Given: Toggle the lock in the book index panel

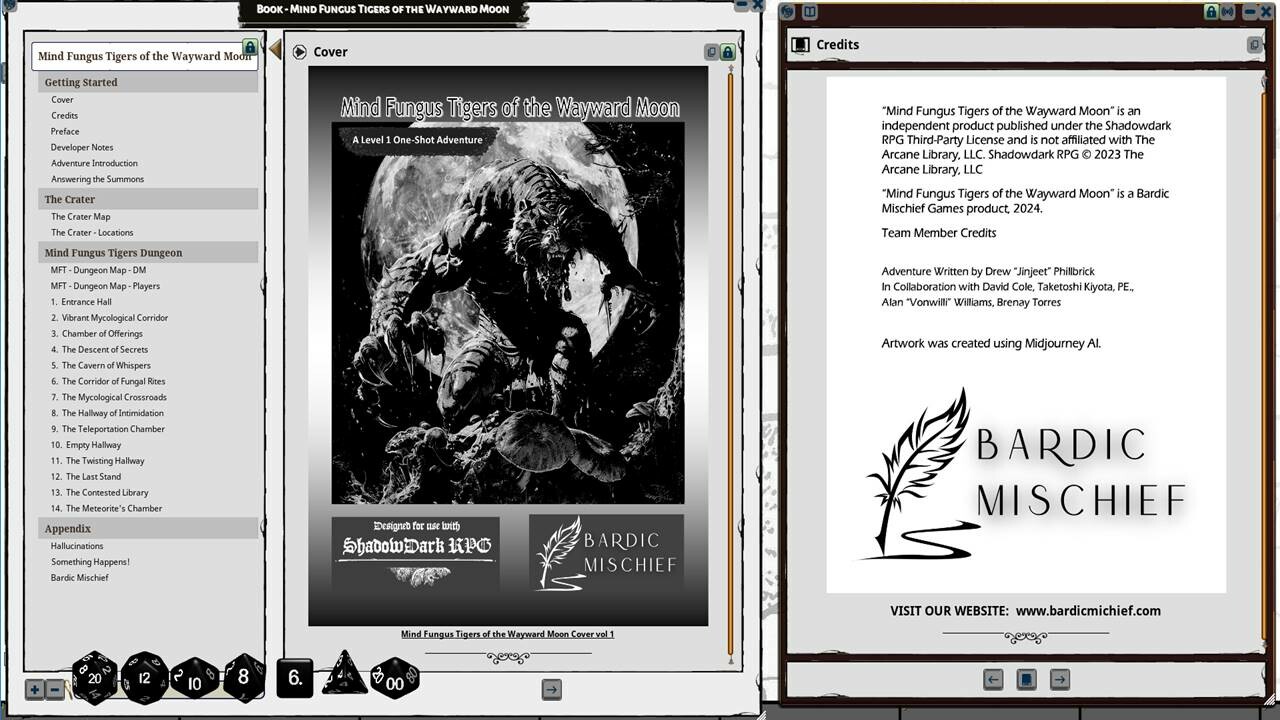Looking at the screenshot, I should point(250,47).
